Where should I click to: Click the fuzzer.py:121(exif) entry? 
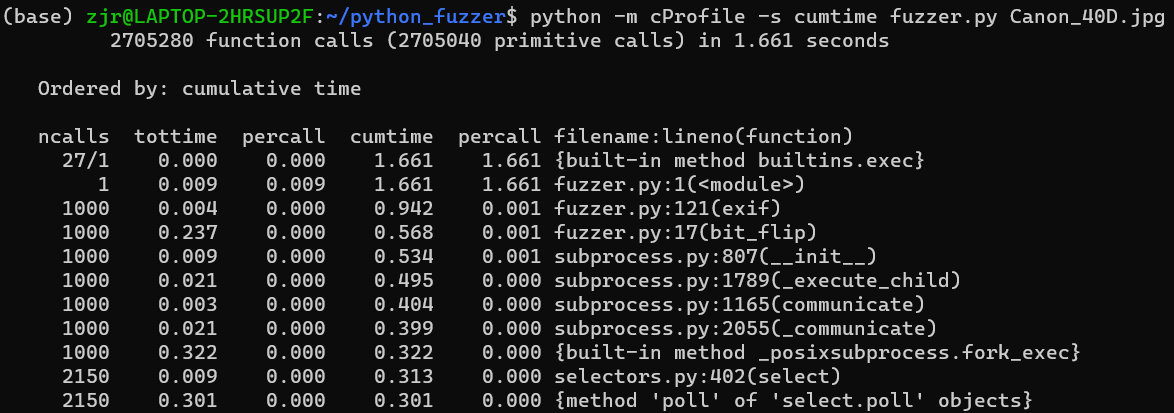pos(666,209)
